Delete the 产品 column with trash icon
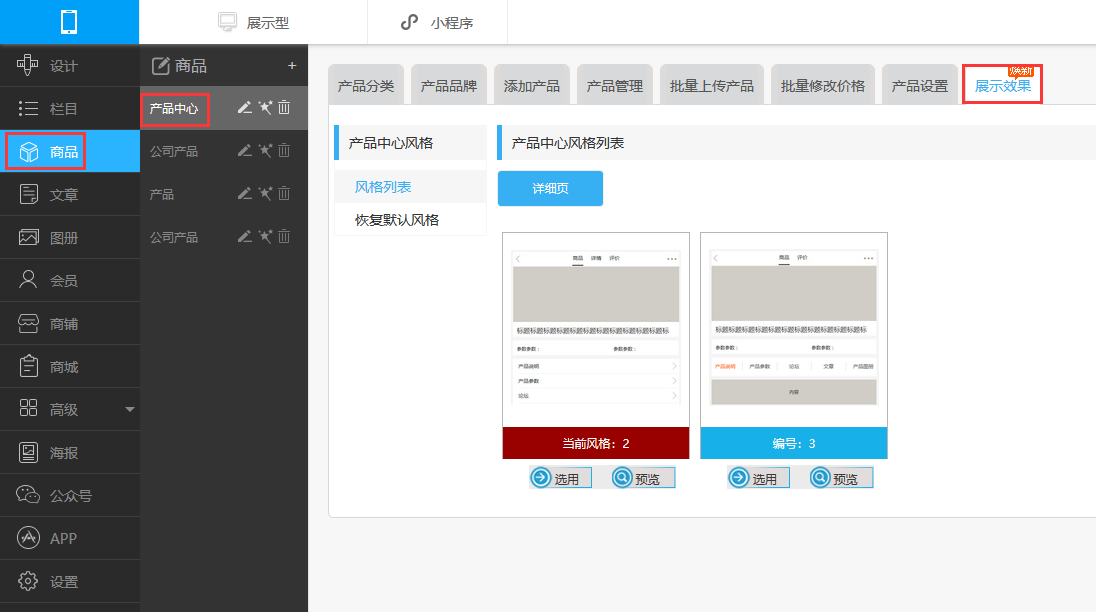 [x=284, y=194]
